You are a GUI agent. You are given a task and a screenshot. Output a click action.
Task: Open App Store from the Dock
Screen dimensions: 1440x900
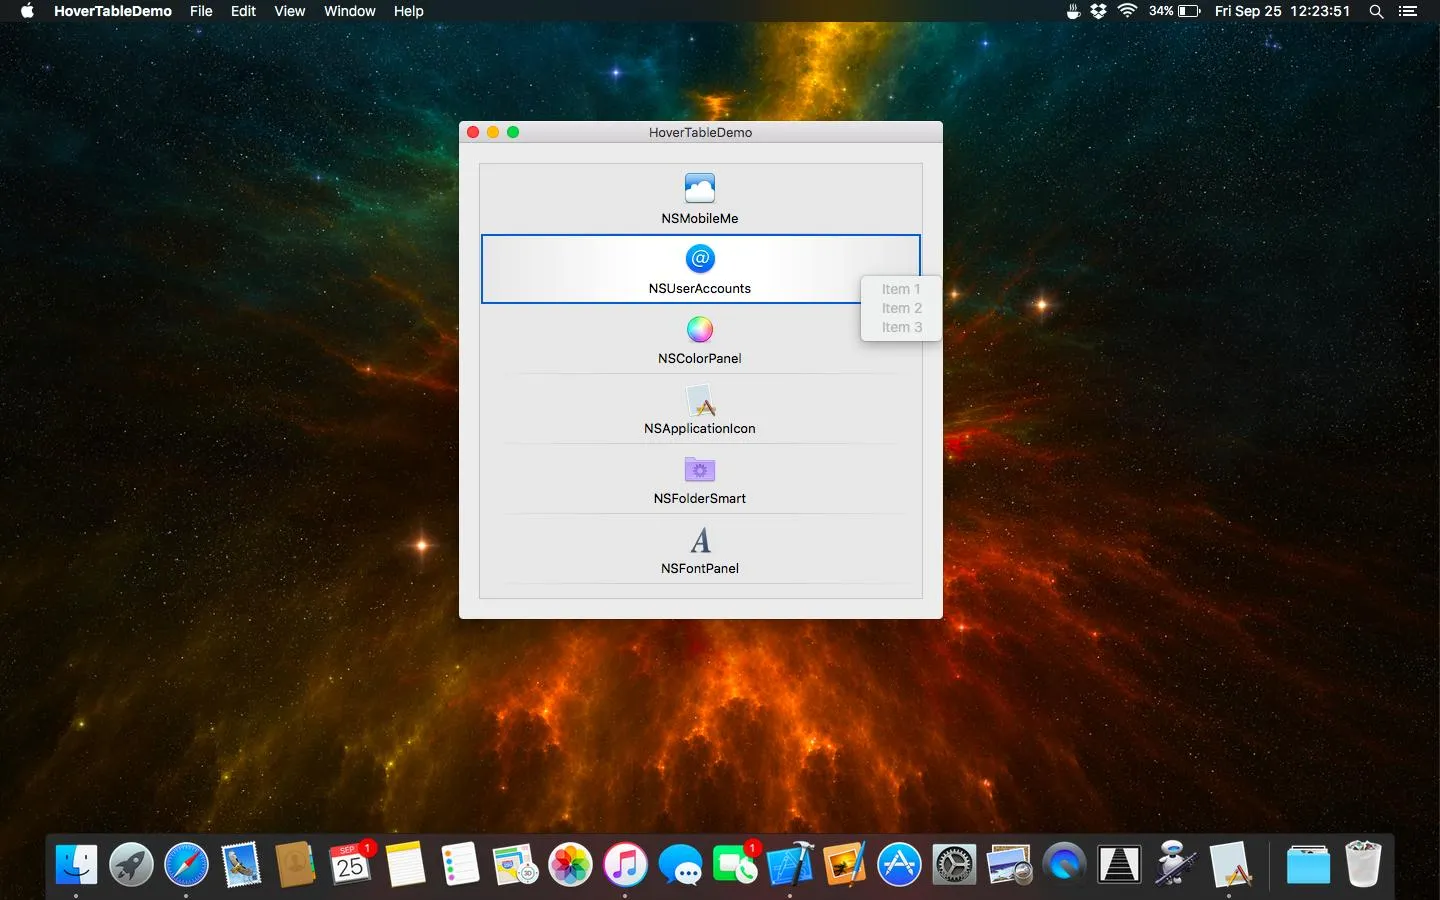tap(899, 865)
